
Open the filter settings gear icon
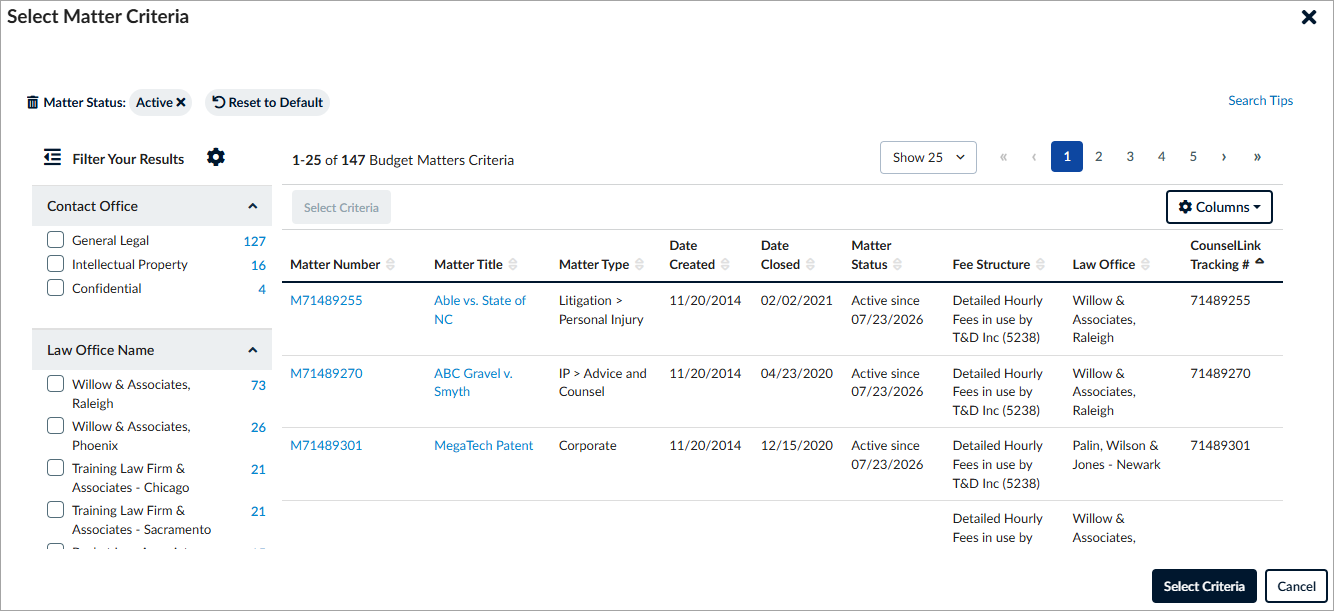click(x=216, y=157)
